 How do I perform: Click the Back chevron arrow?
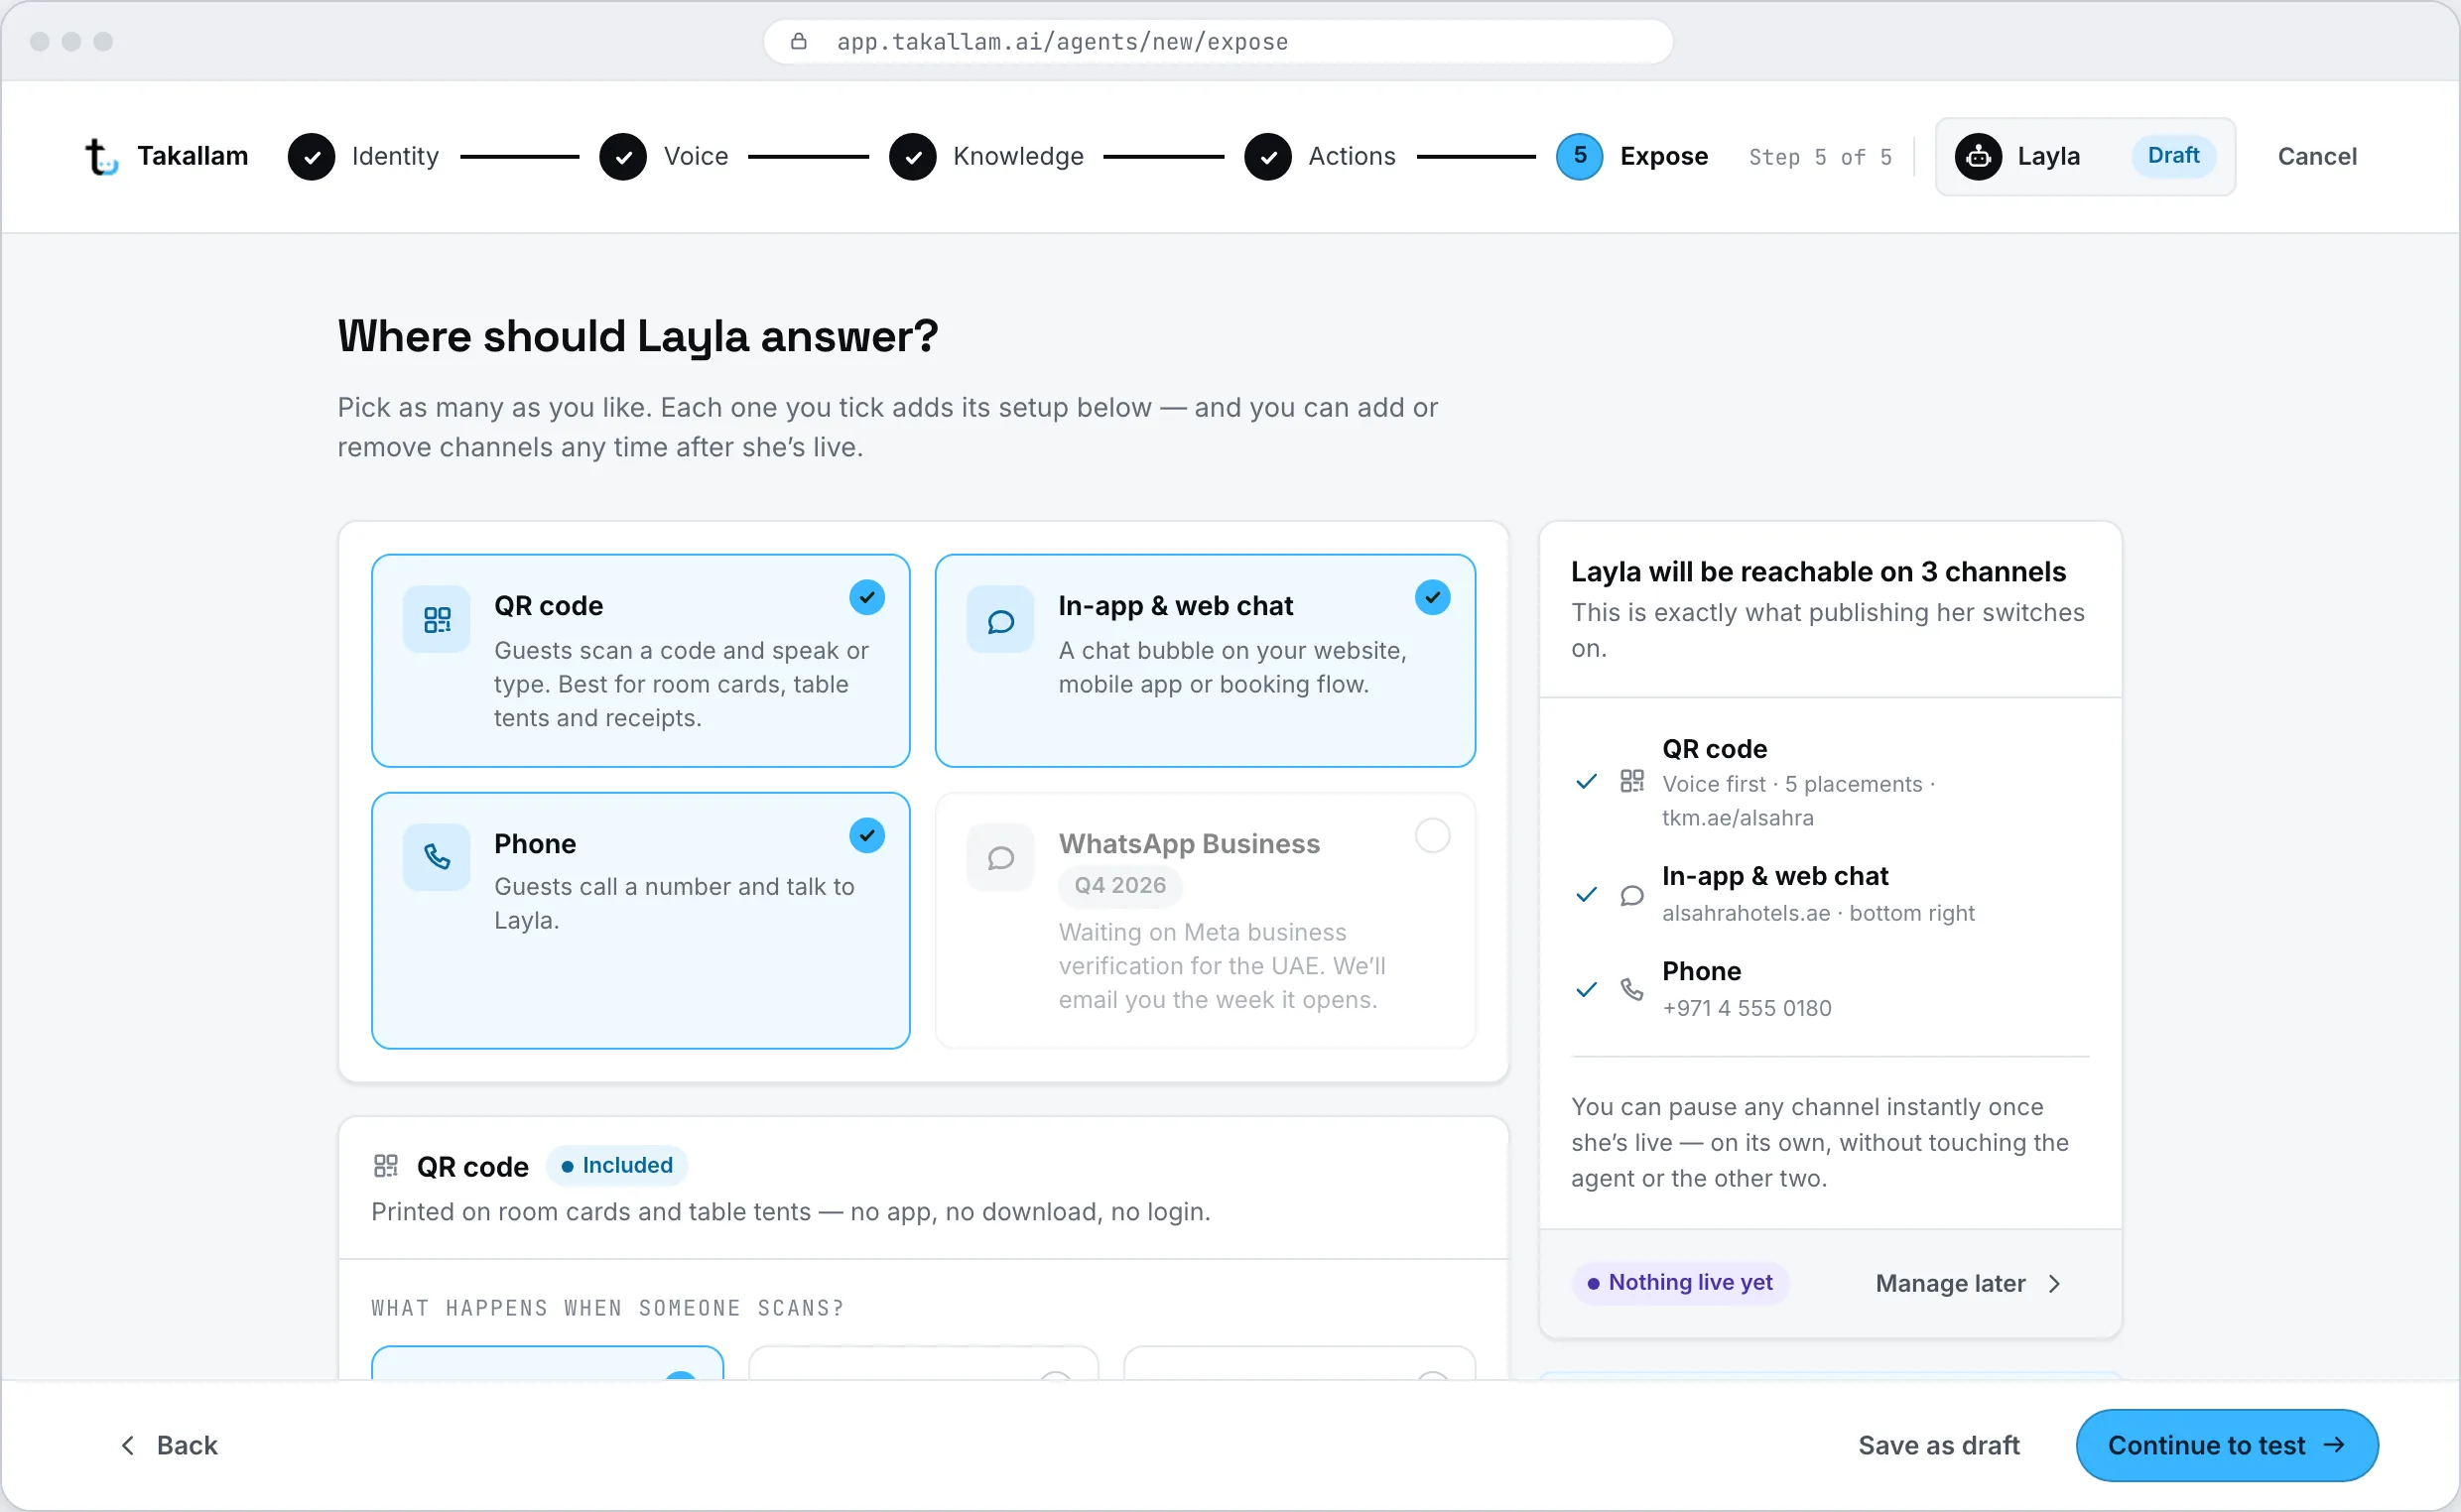(x=128, y=1446)
